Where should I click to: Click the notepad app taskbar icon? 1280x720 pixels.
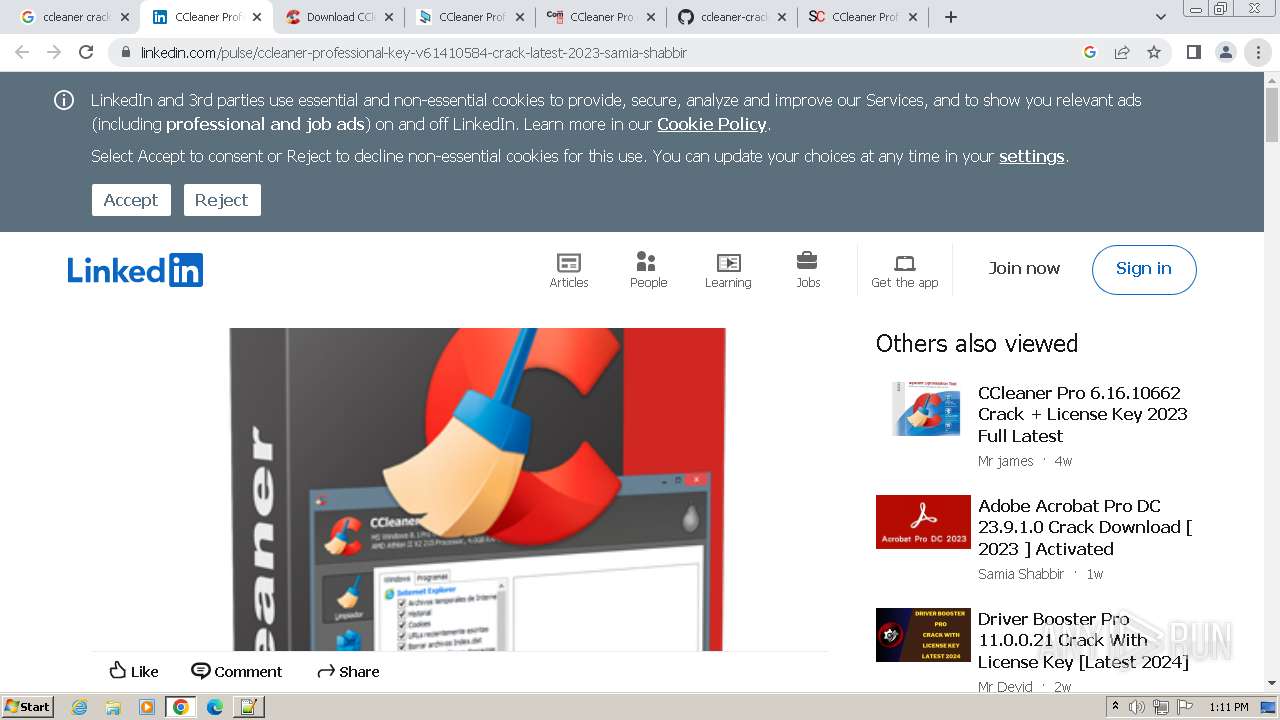click(248, 707)
